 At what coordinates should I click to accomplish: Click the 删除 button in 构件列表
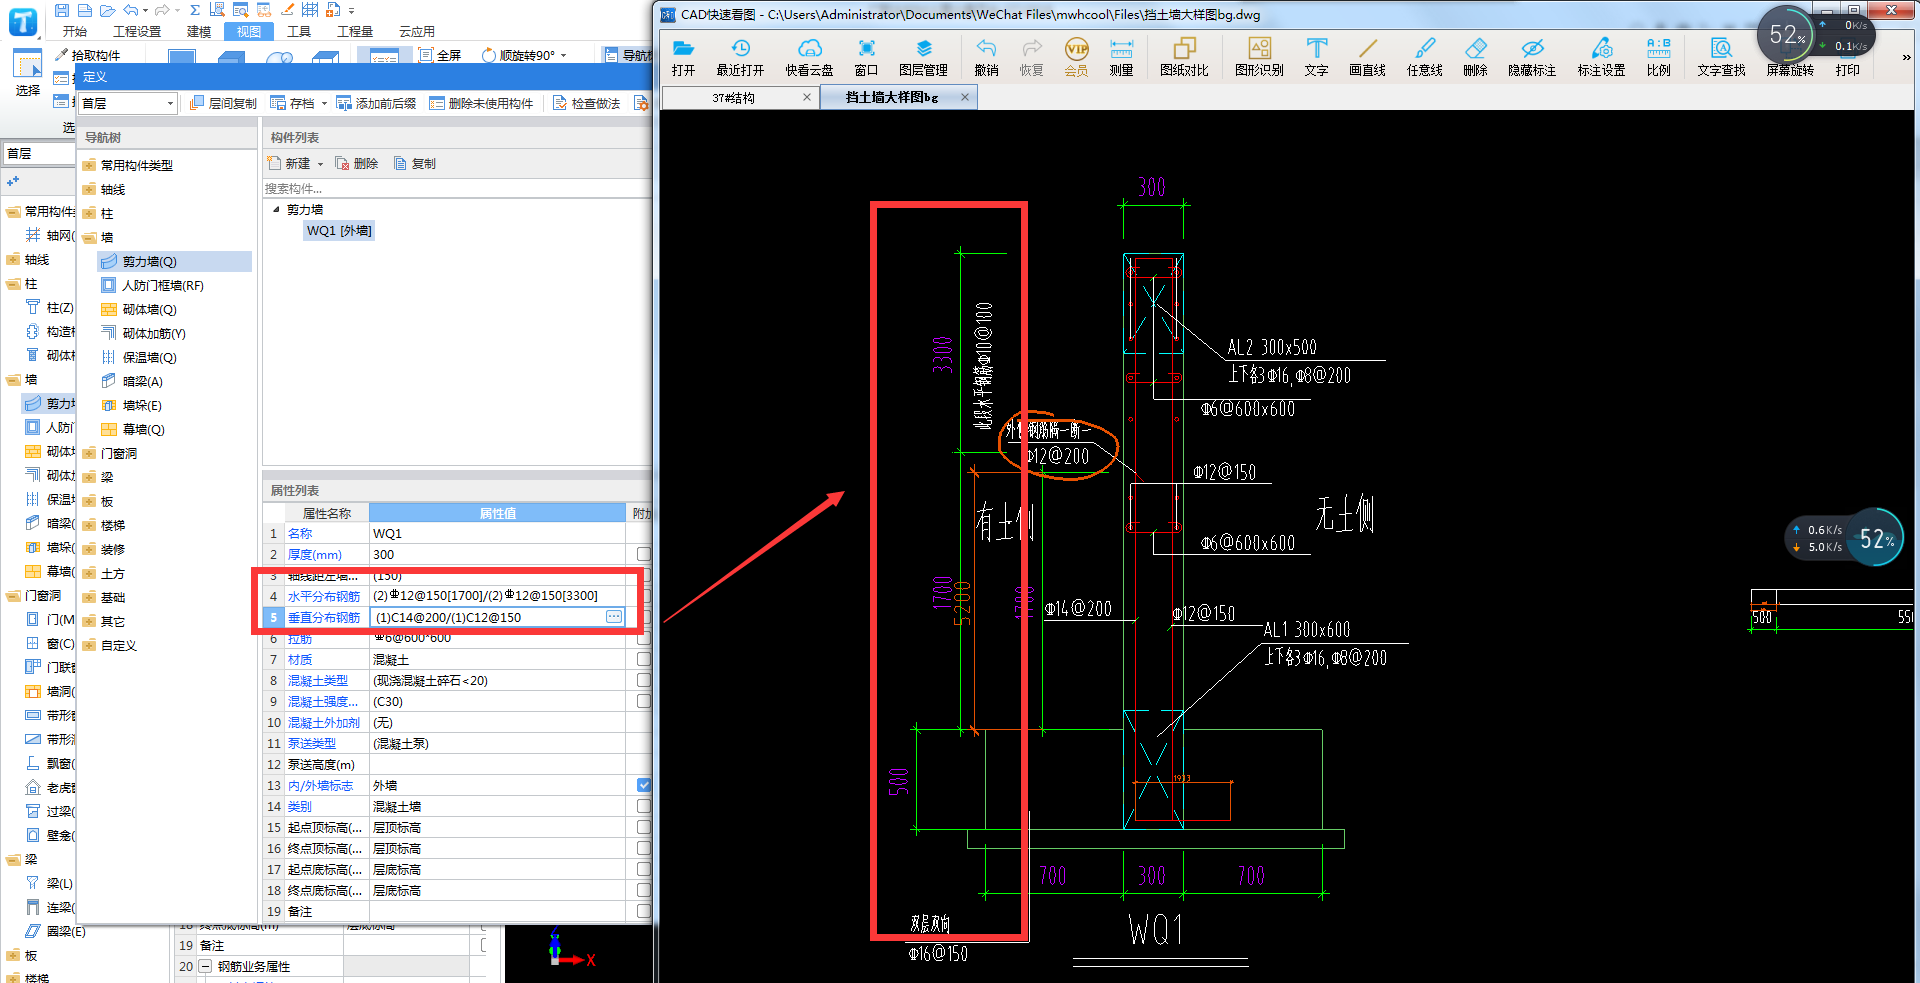pyautogui.click(x=357, y=164)
